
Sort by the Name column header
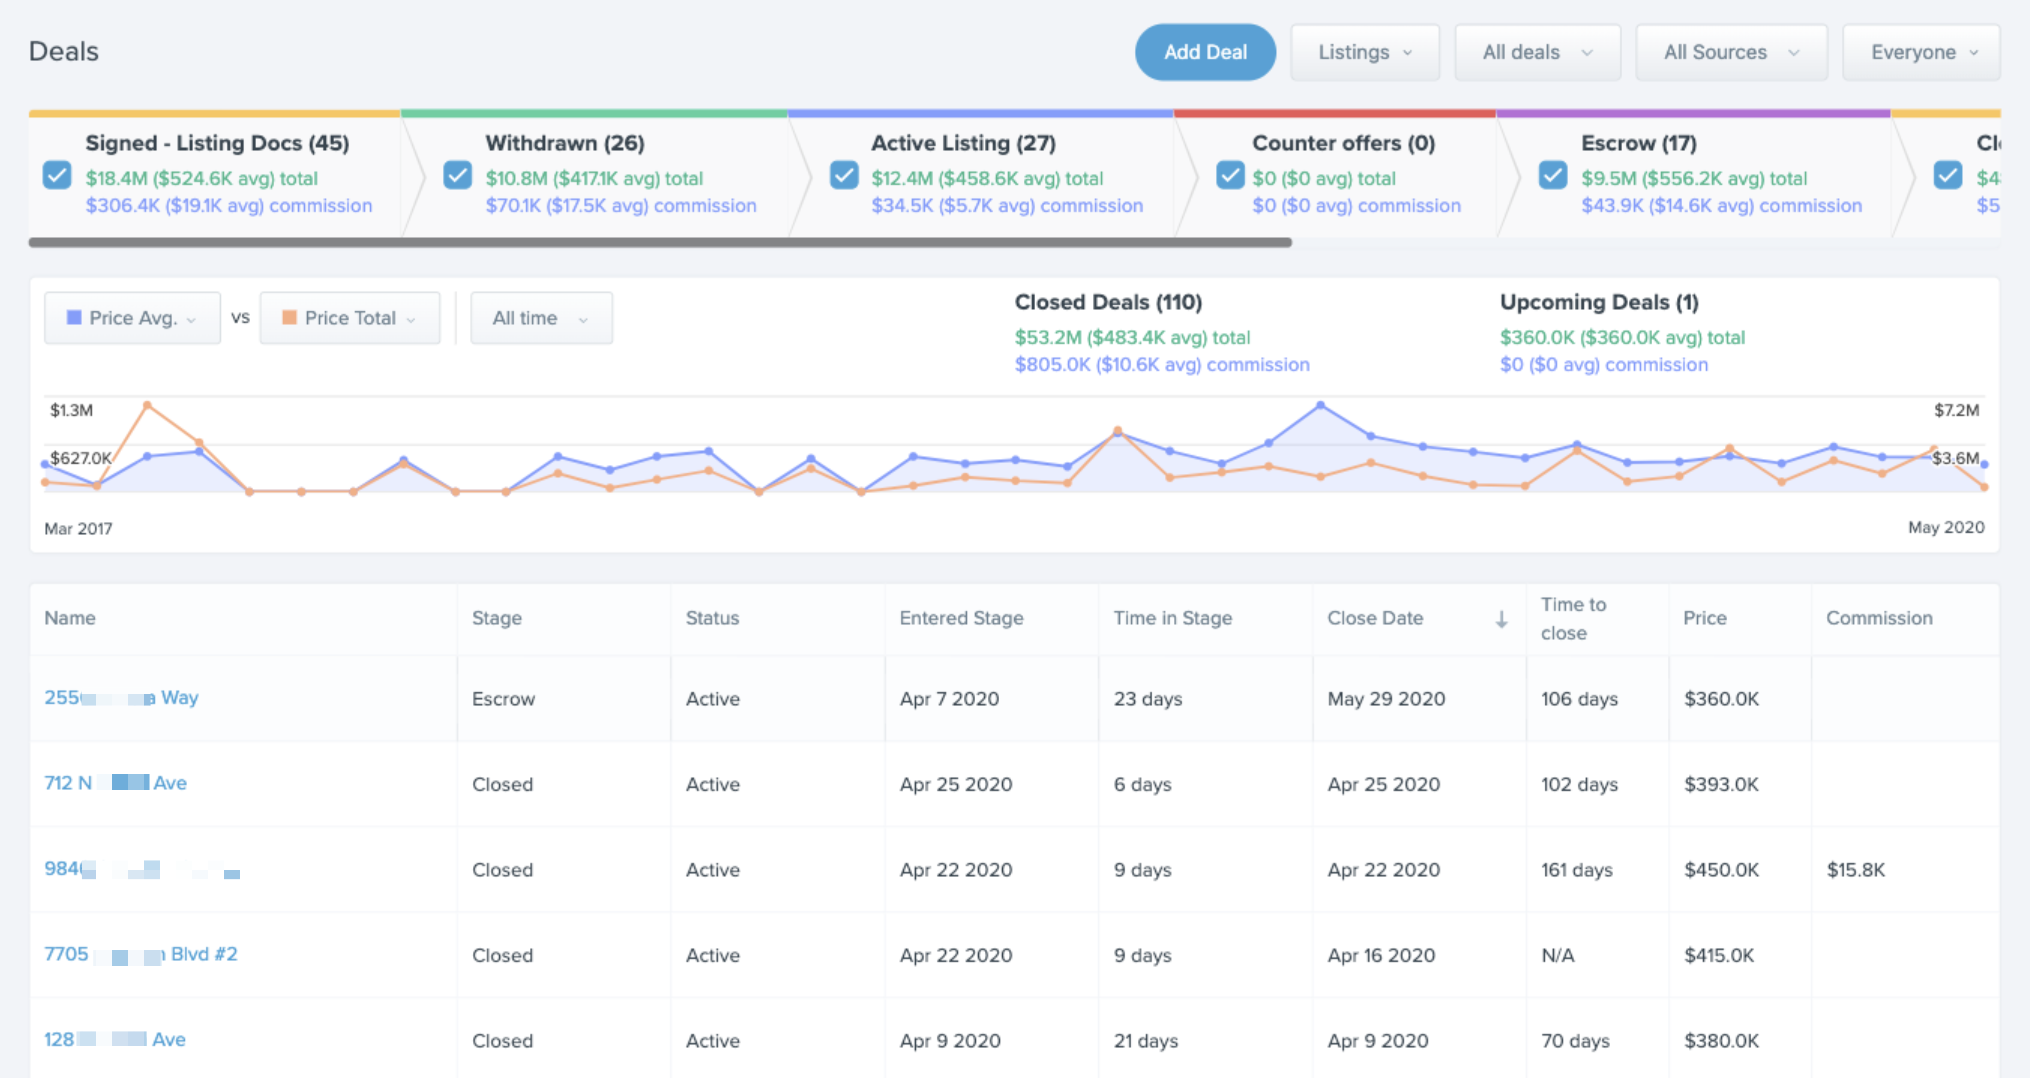[70, 618]
